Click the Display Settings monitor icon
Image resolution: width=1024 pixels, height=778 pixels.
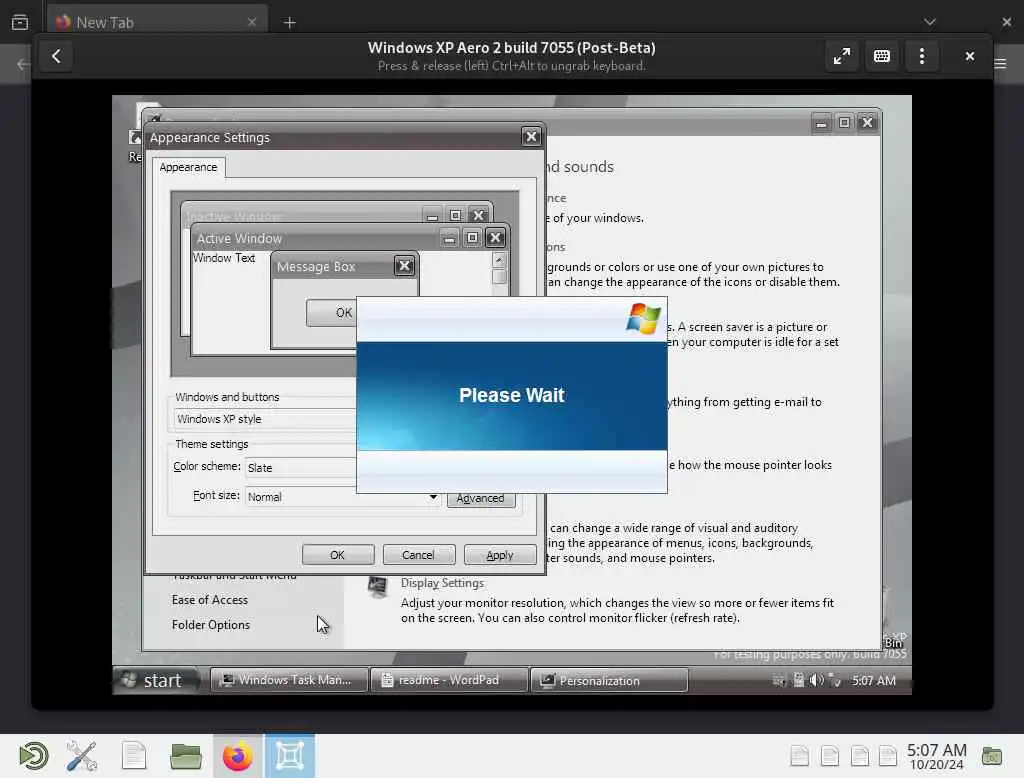point(377,587)
